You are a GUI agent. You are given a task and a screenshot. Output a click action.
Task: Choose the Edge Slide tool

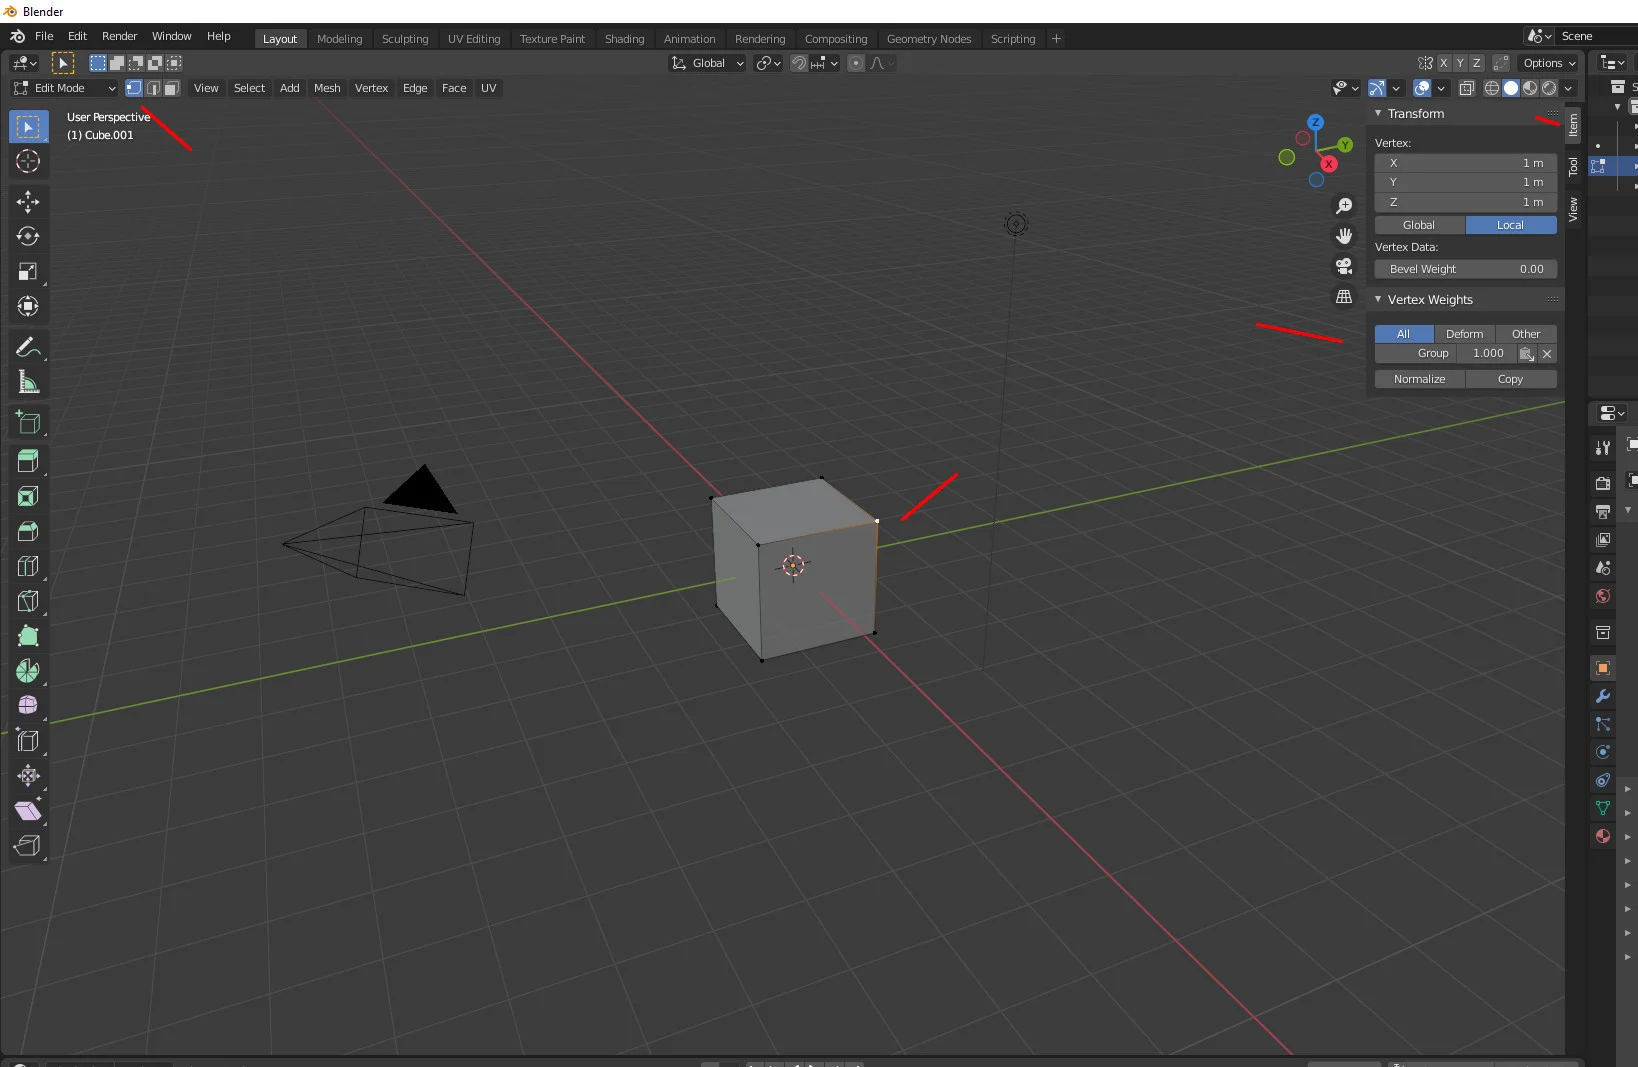(x=28, y=741)
